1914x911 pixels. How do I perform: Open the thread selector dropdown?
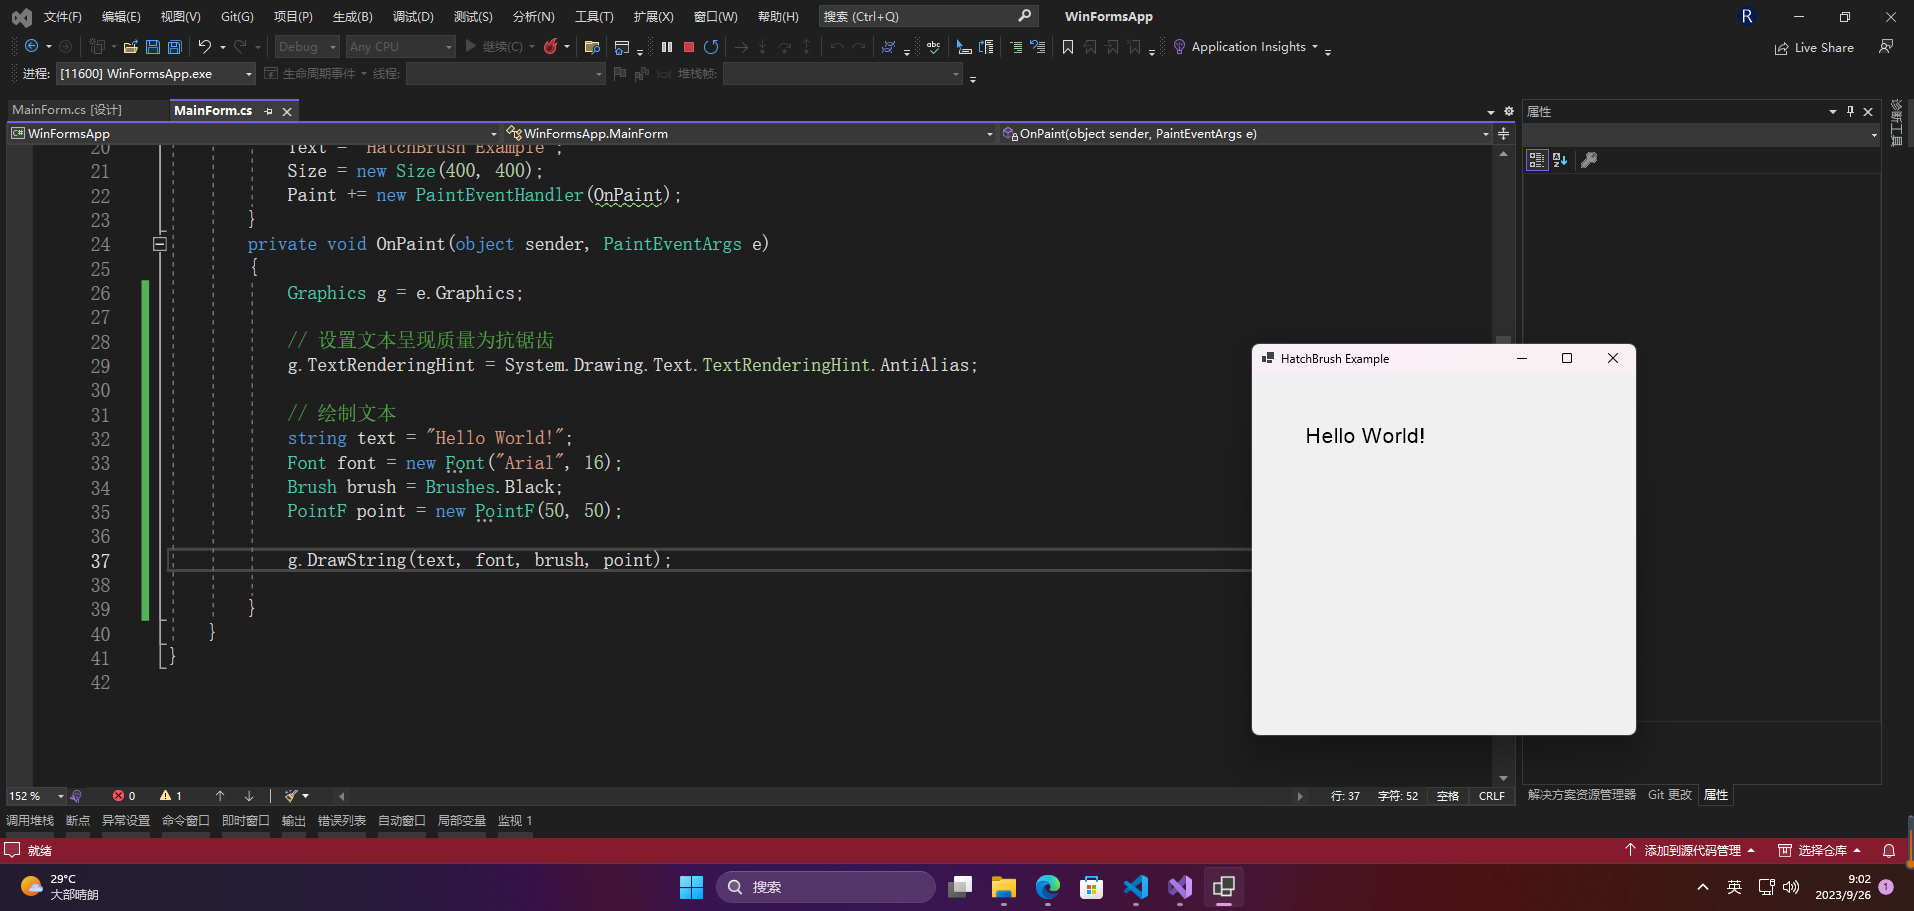pyautogui.click(x=506, y=73)
